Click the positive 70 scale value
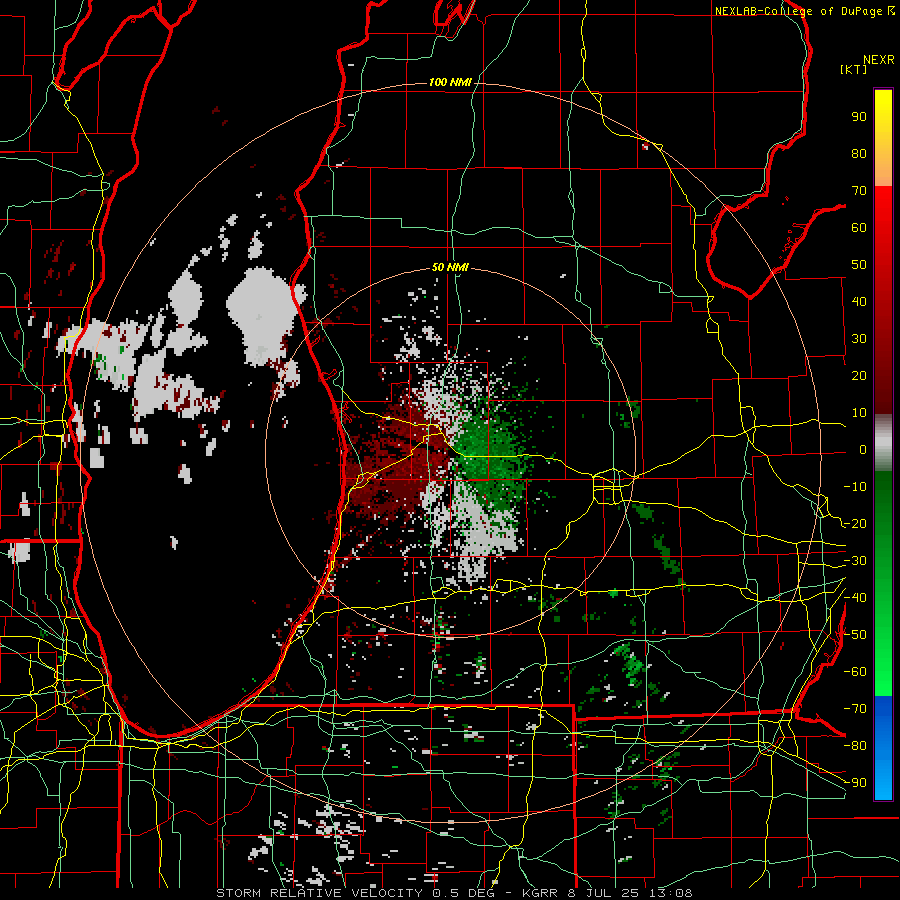This screenshot has height=900, width=900. tap(859, 191)
